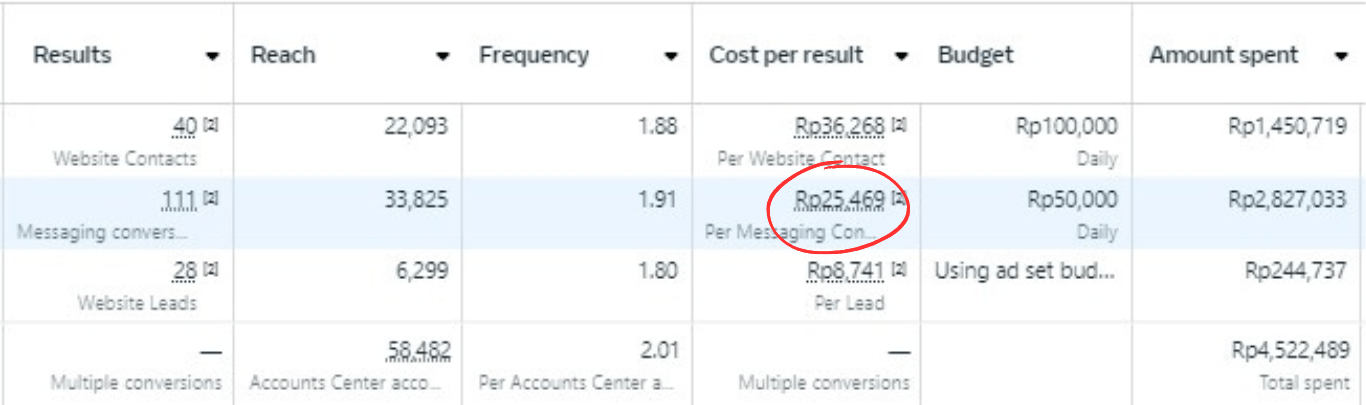Click the info icon beside Rp25,469

click(899, 199)
